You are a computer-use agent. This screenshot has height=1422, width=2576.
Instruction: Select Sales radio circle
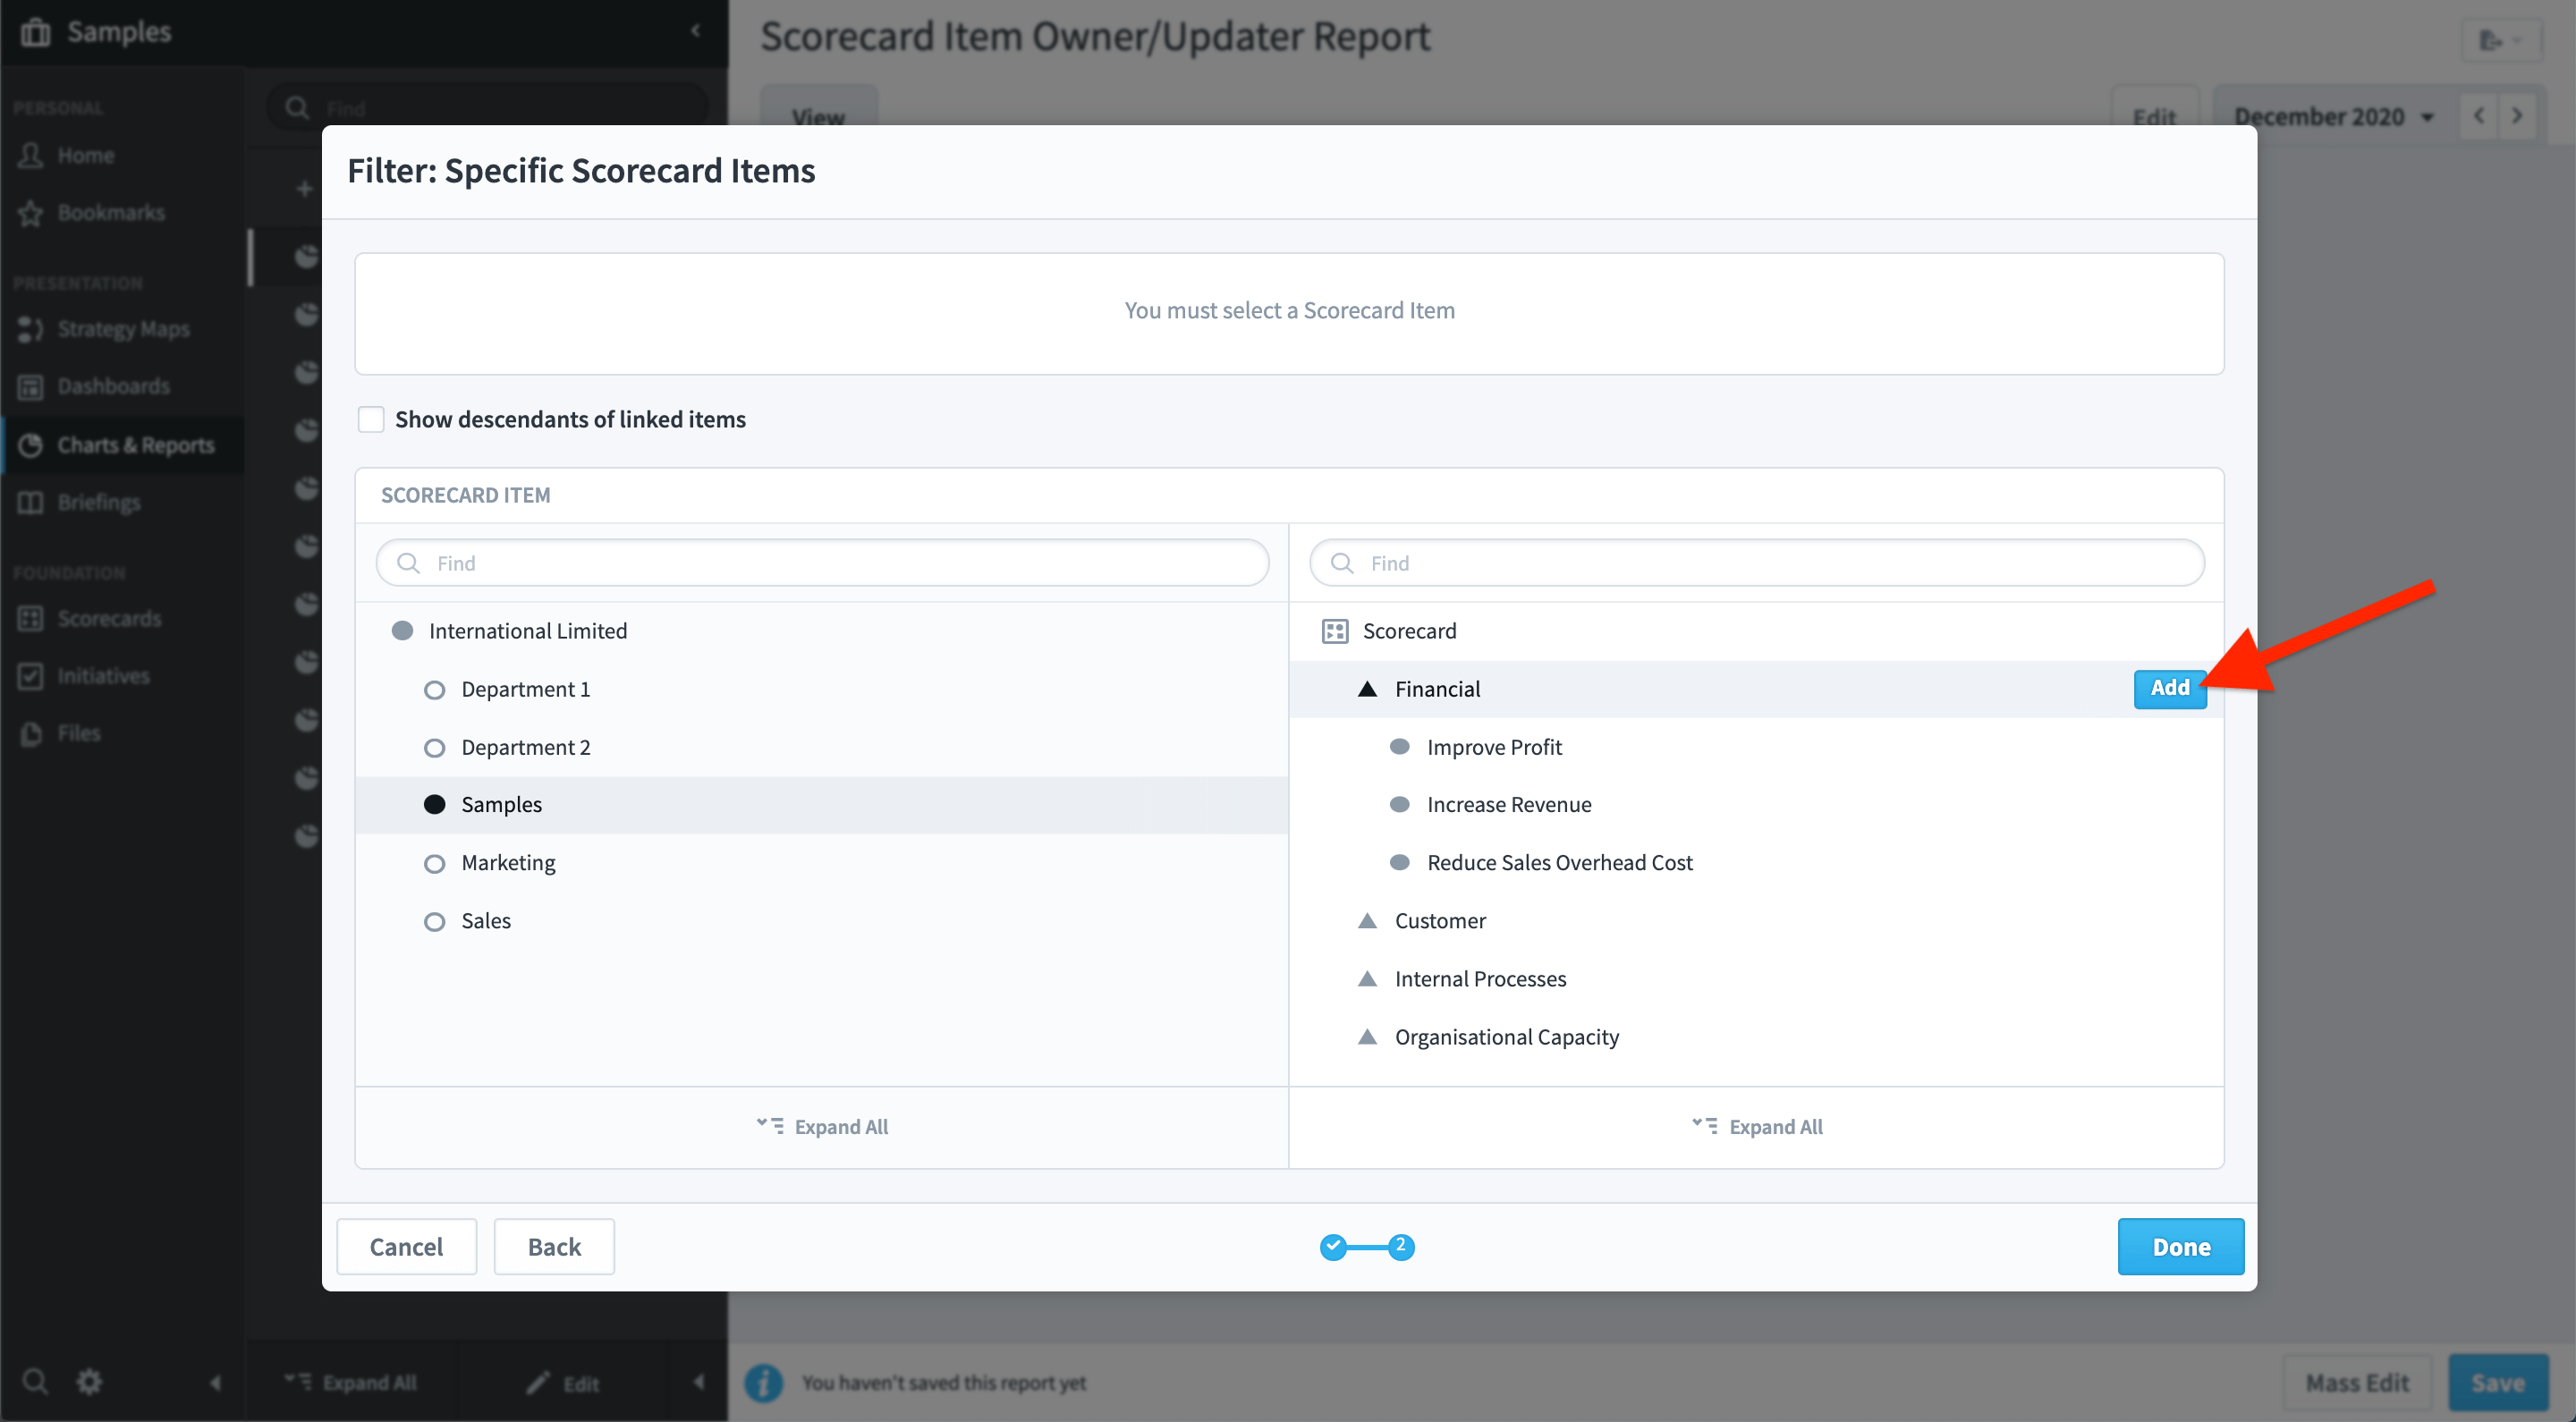click(434, 921)
